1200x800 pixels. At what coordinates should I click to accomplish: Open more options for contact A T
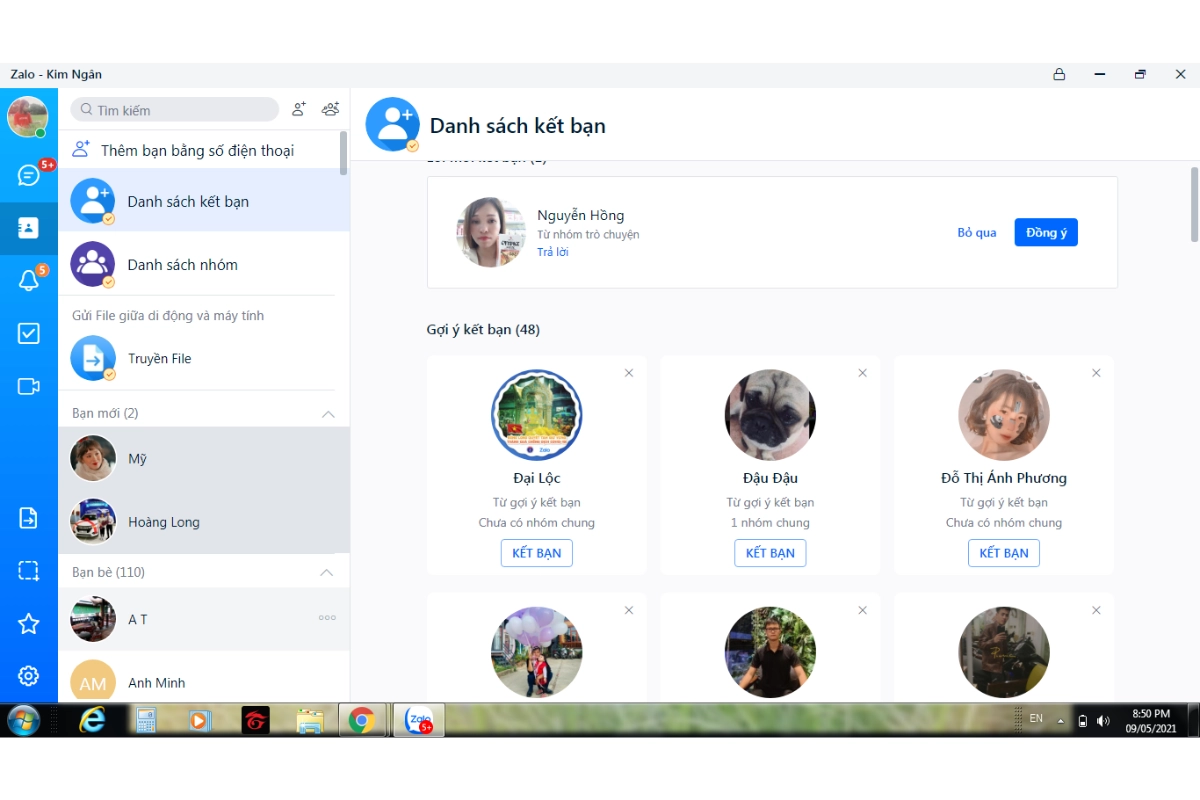327,618
